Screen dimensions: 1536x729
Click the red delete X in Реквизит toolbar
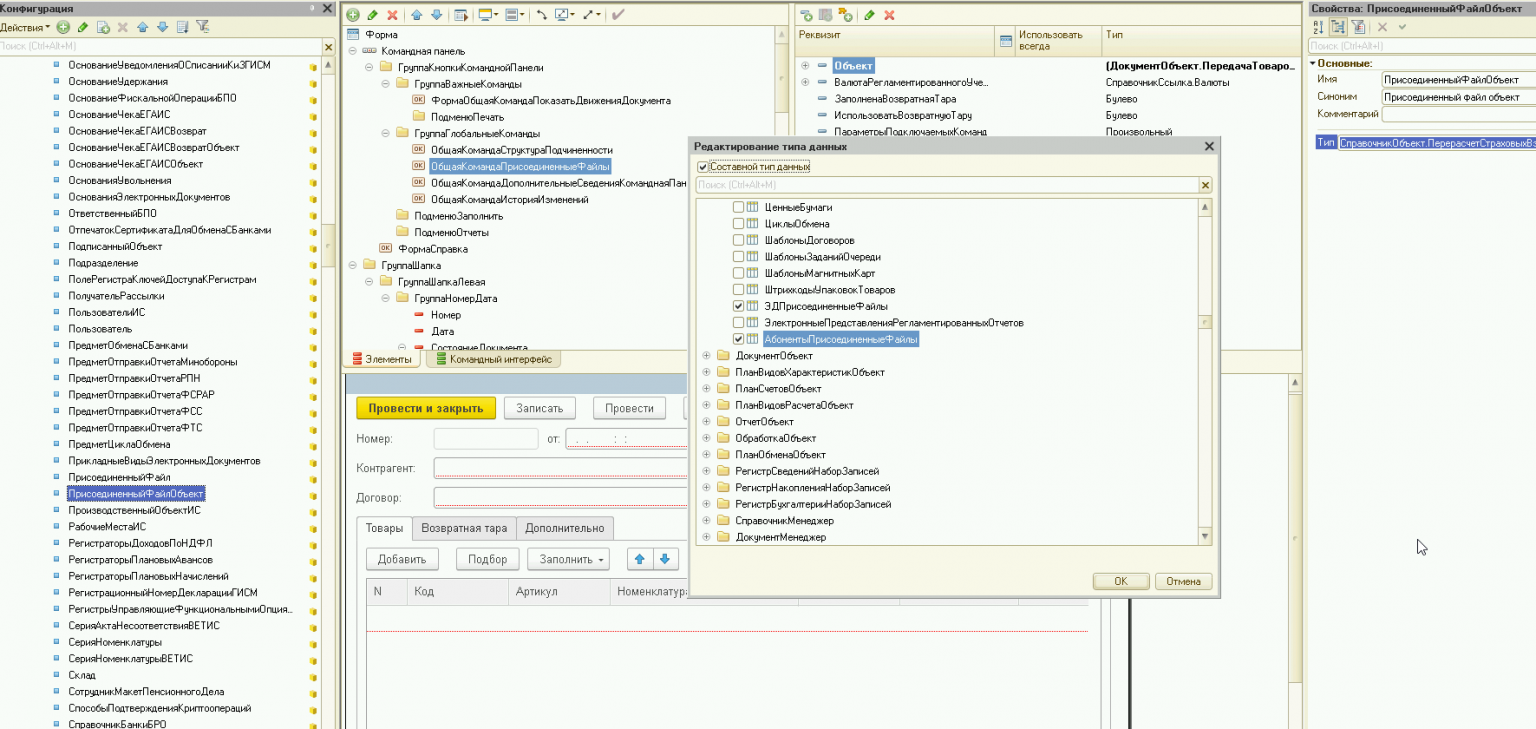point(889,15)
